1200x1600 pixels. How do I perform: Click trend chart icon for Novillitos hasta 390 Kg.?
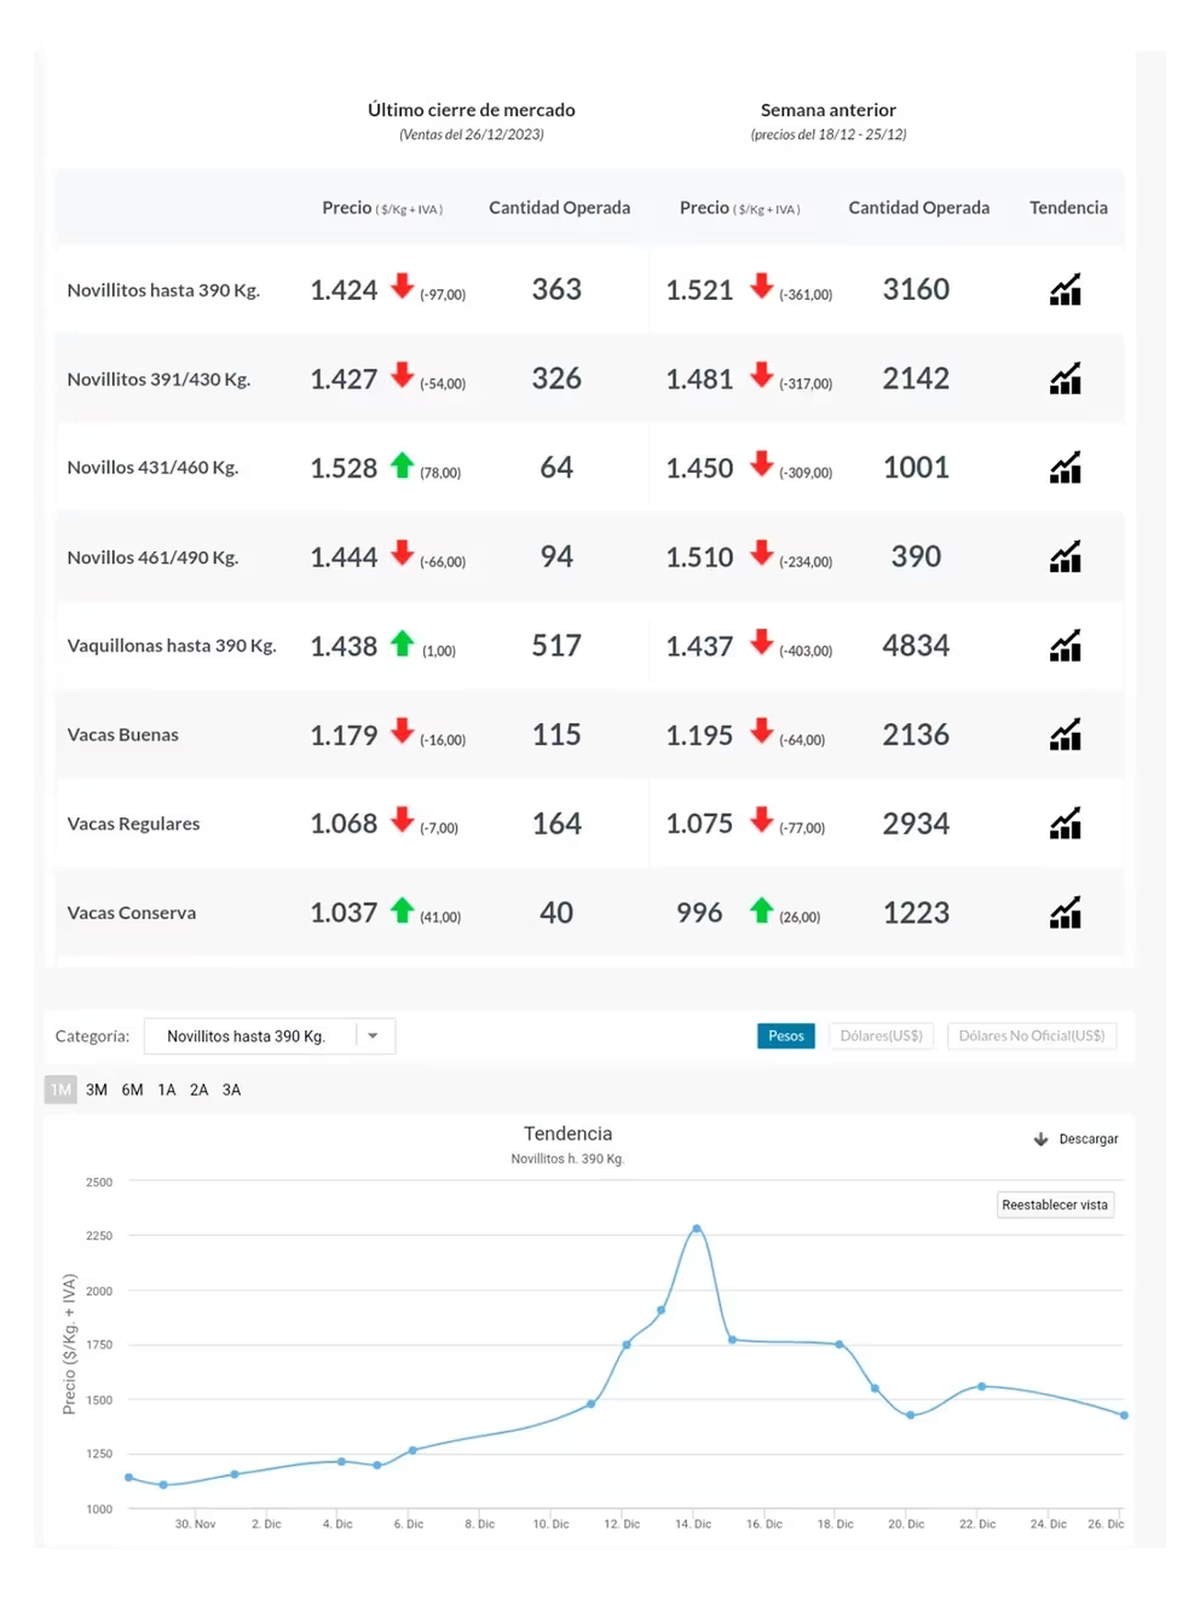[1065, 290]
